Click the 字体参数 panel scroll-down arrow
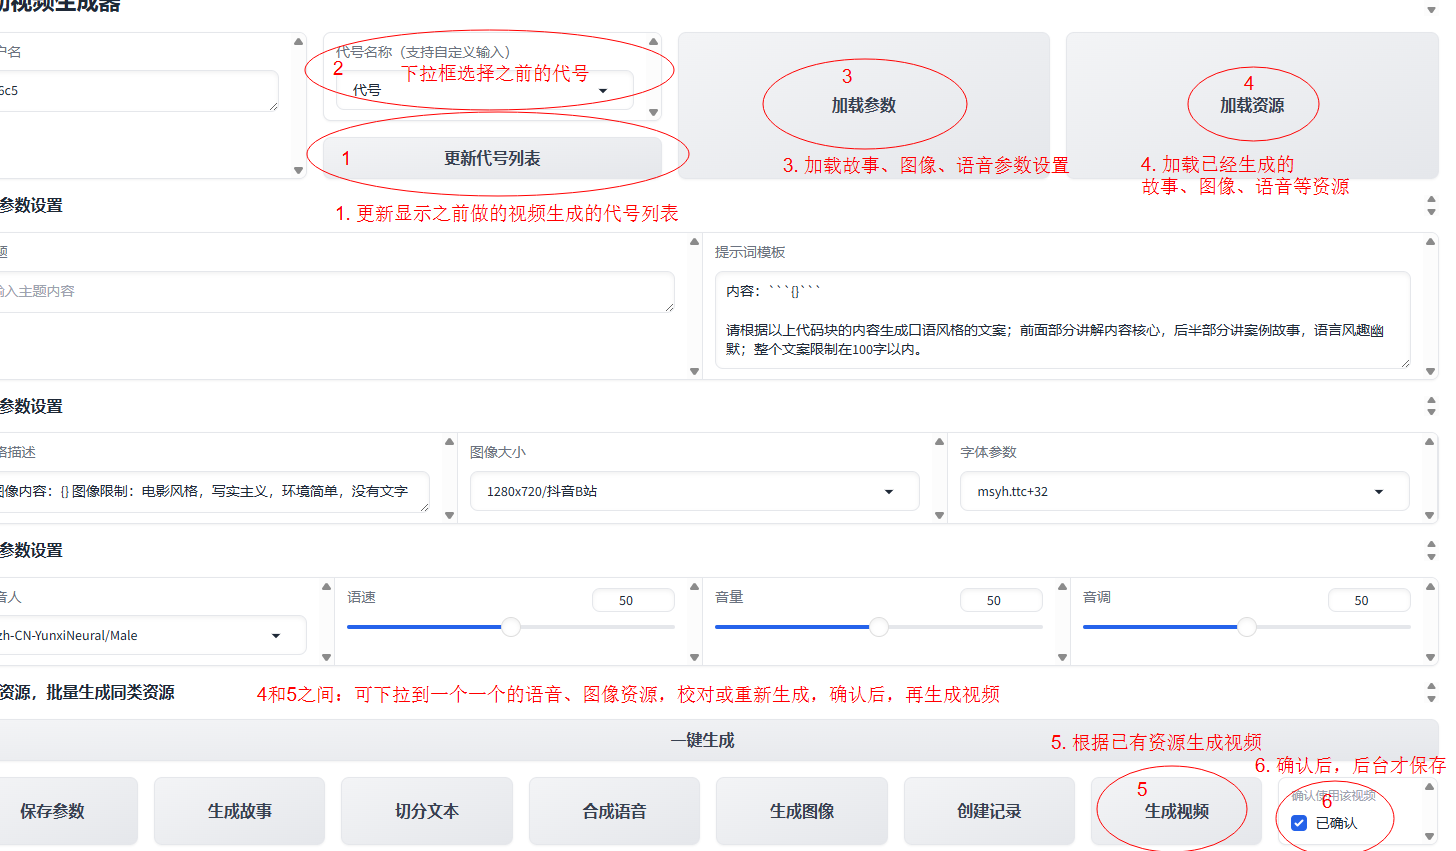Screen dimensions: 1456x851 pyautogui.click(x=1430, y=516)
